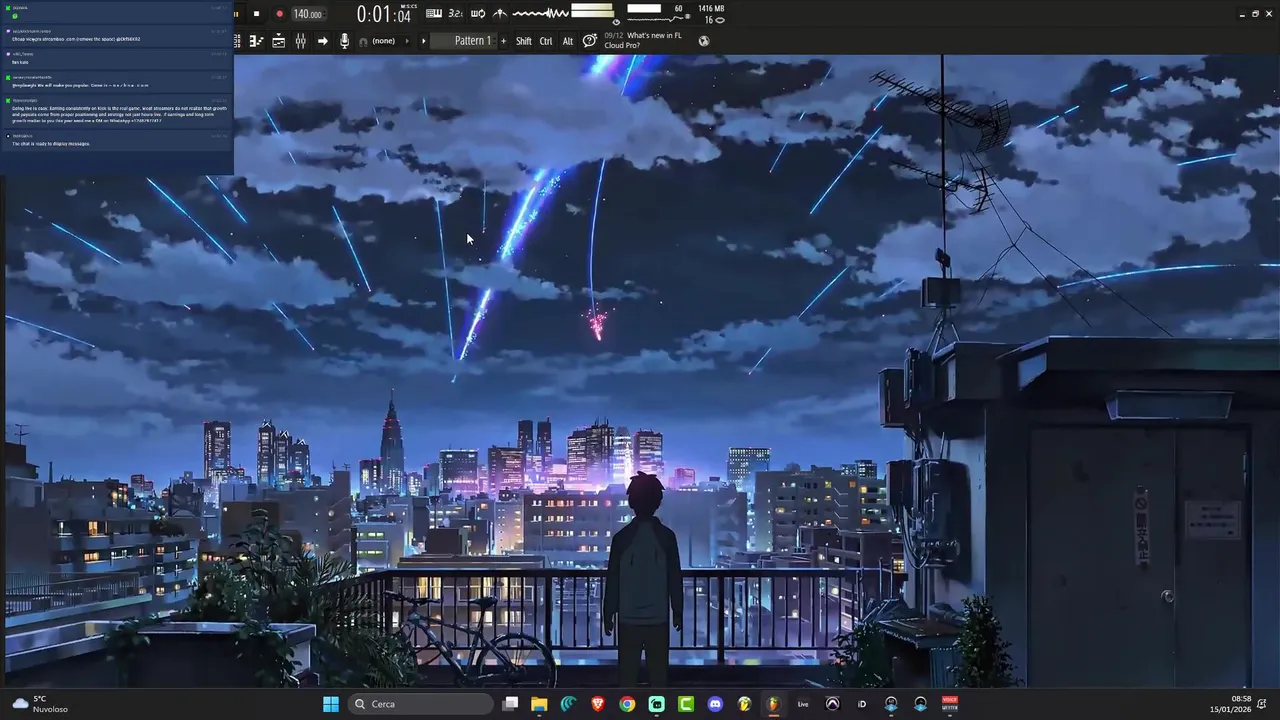
Task: Add new pattern with plus button
Action: click(x=503, y=41)
